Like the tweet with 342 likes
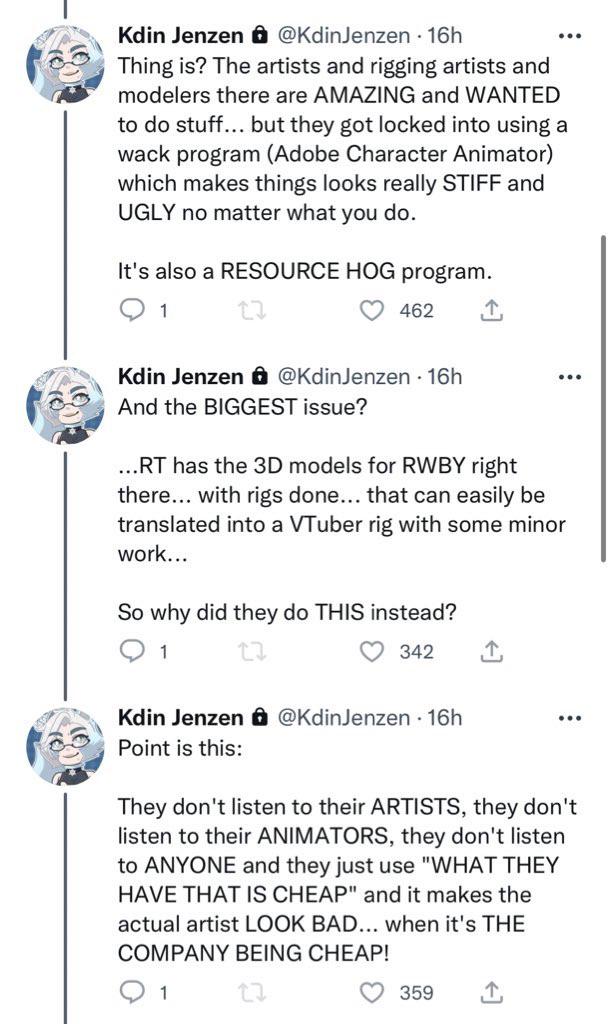This screenshot has width=611, height=1024. [372, 652]
